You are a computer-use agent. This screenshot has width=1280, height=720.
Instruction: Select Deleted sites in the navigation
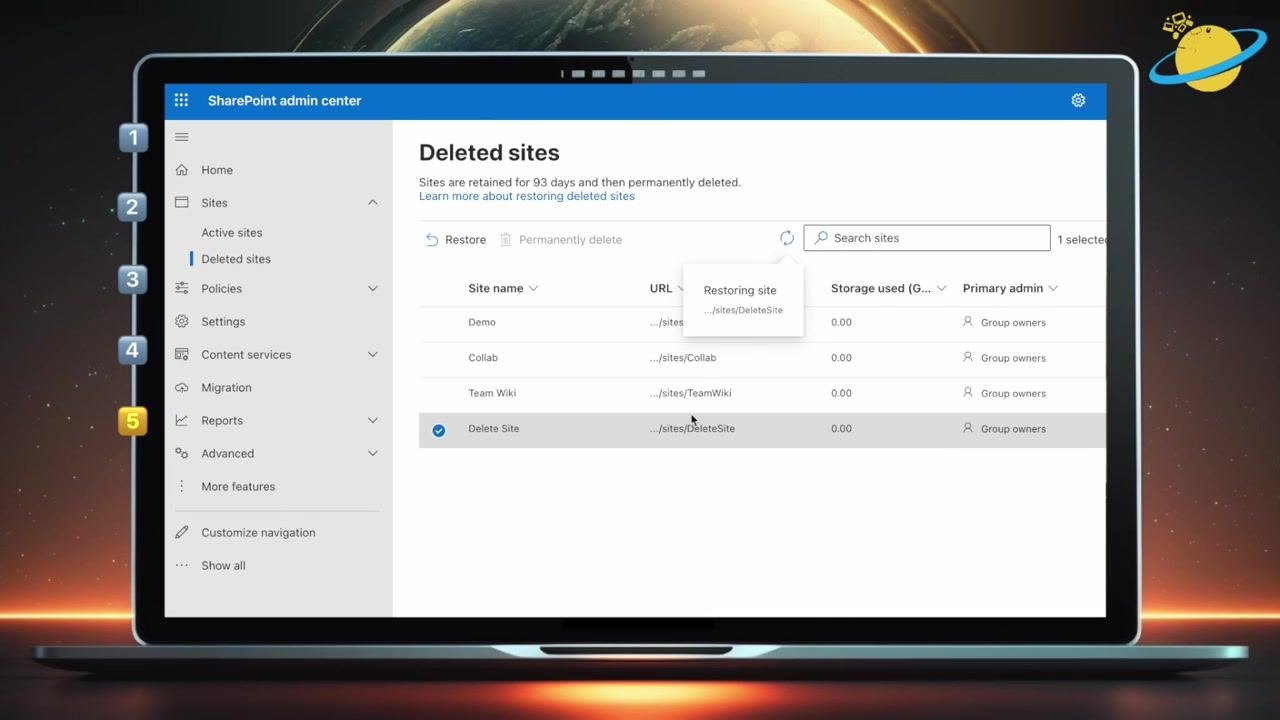coord(236,259)
